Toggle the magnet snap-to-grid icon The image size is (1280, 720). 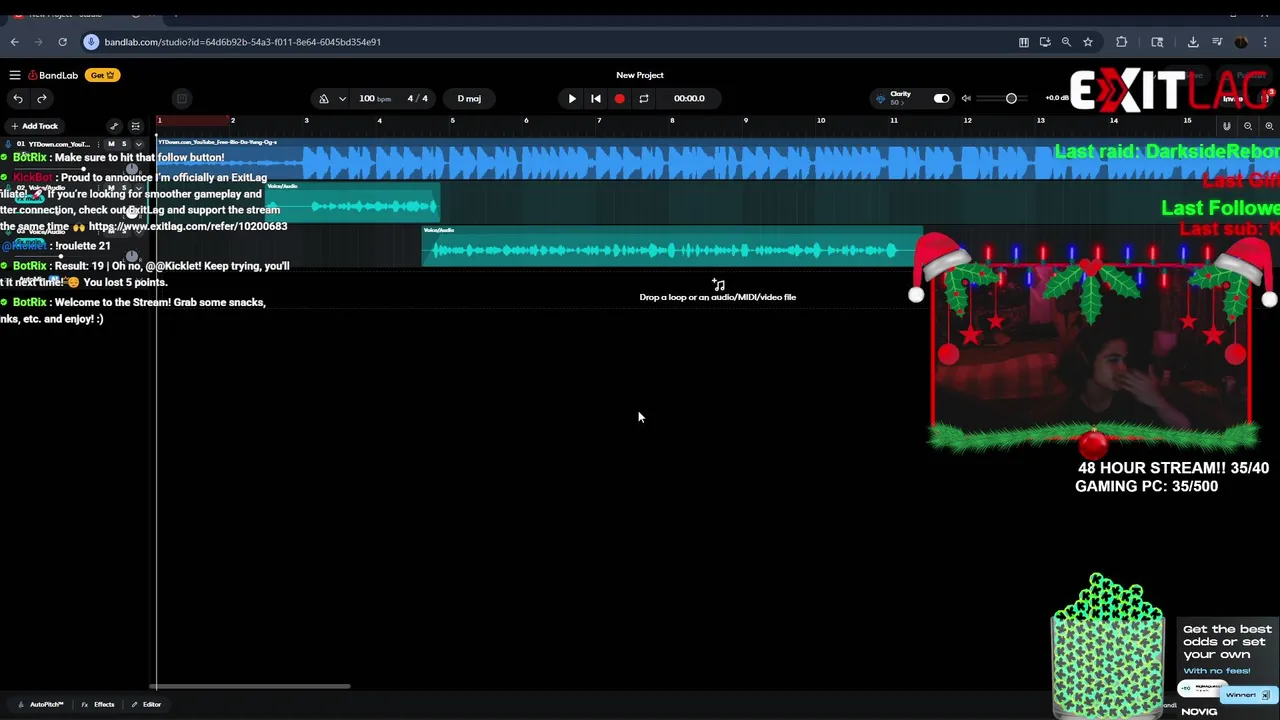pyautogui.click(x=1227, y=126)
